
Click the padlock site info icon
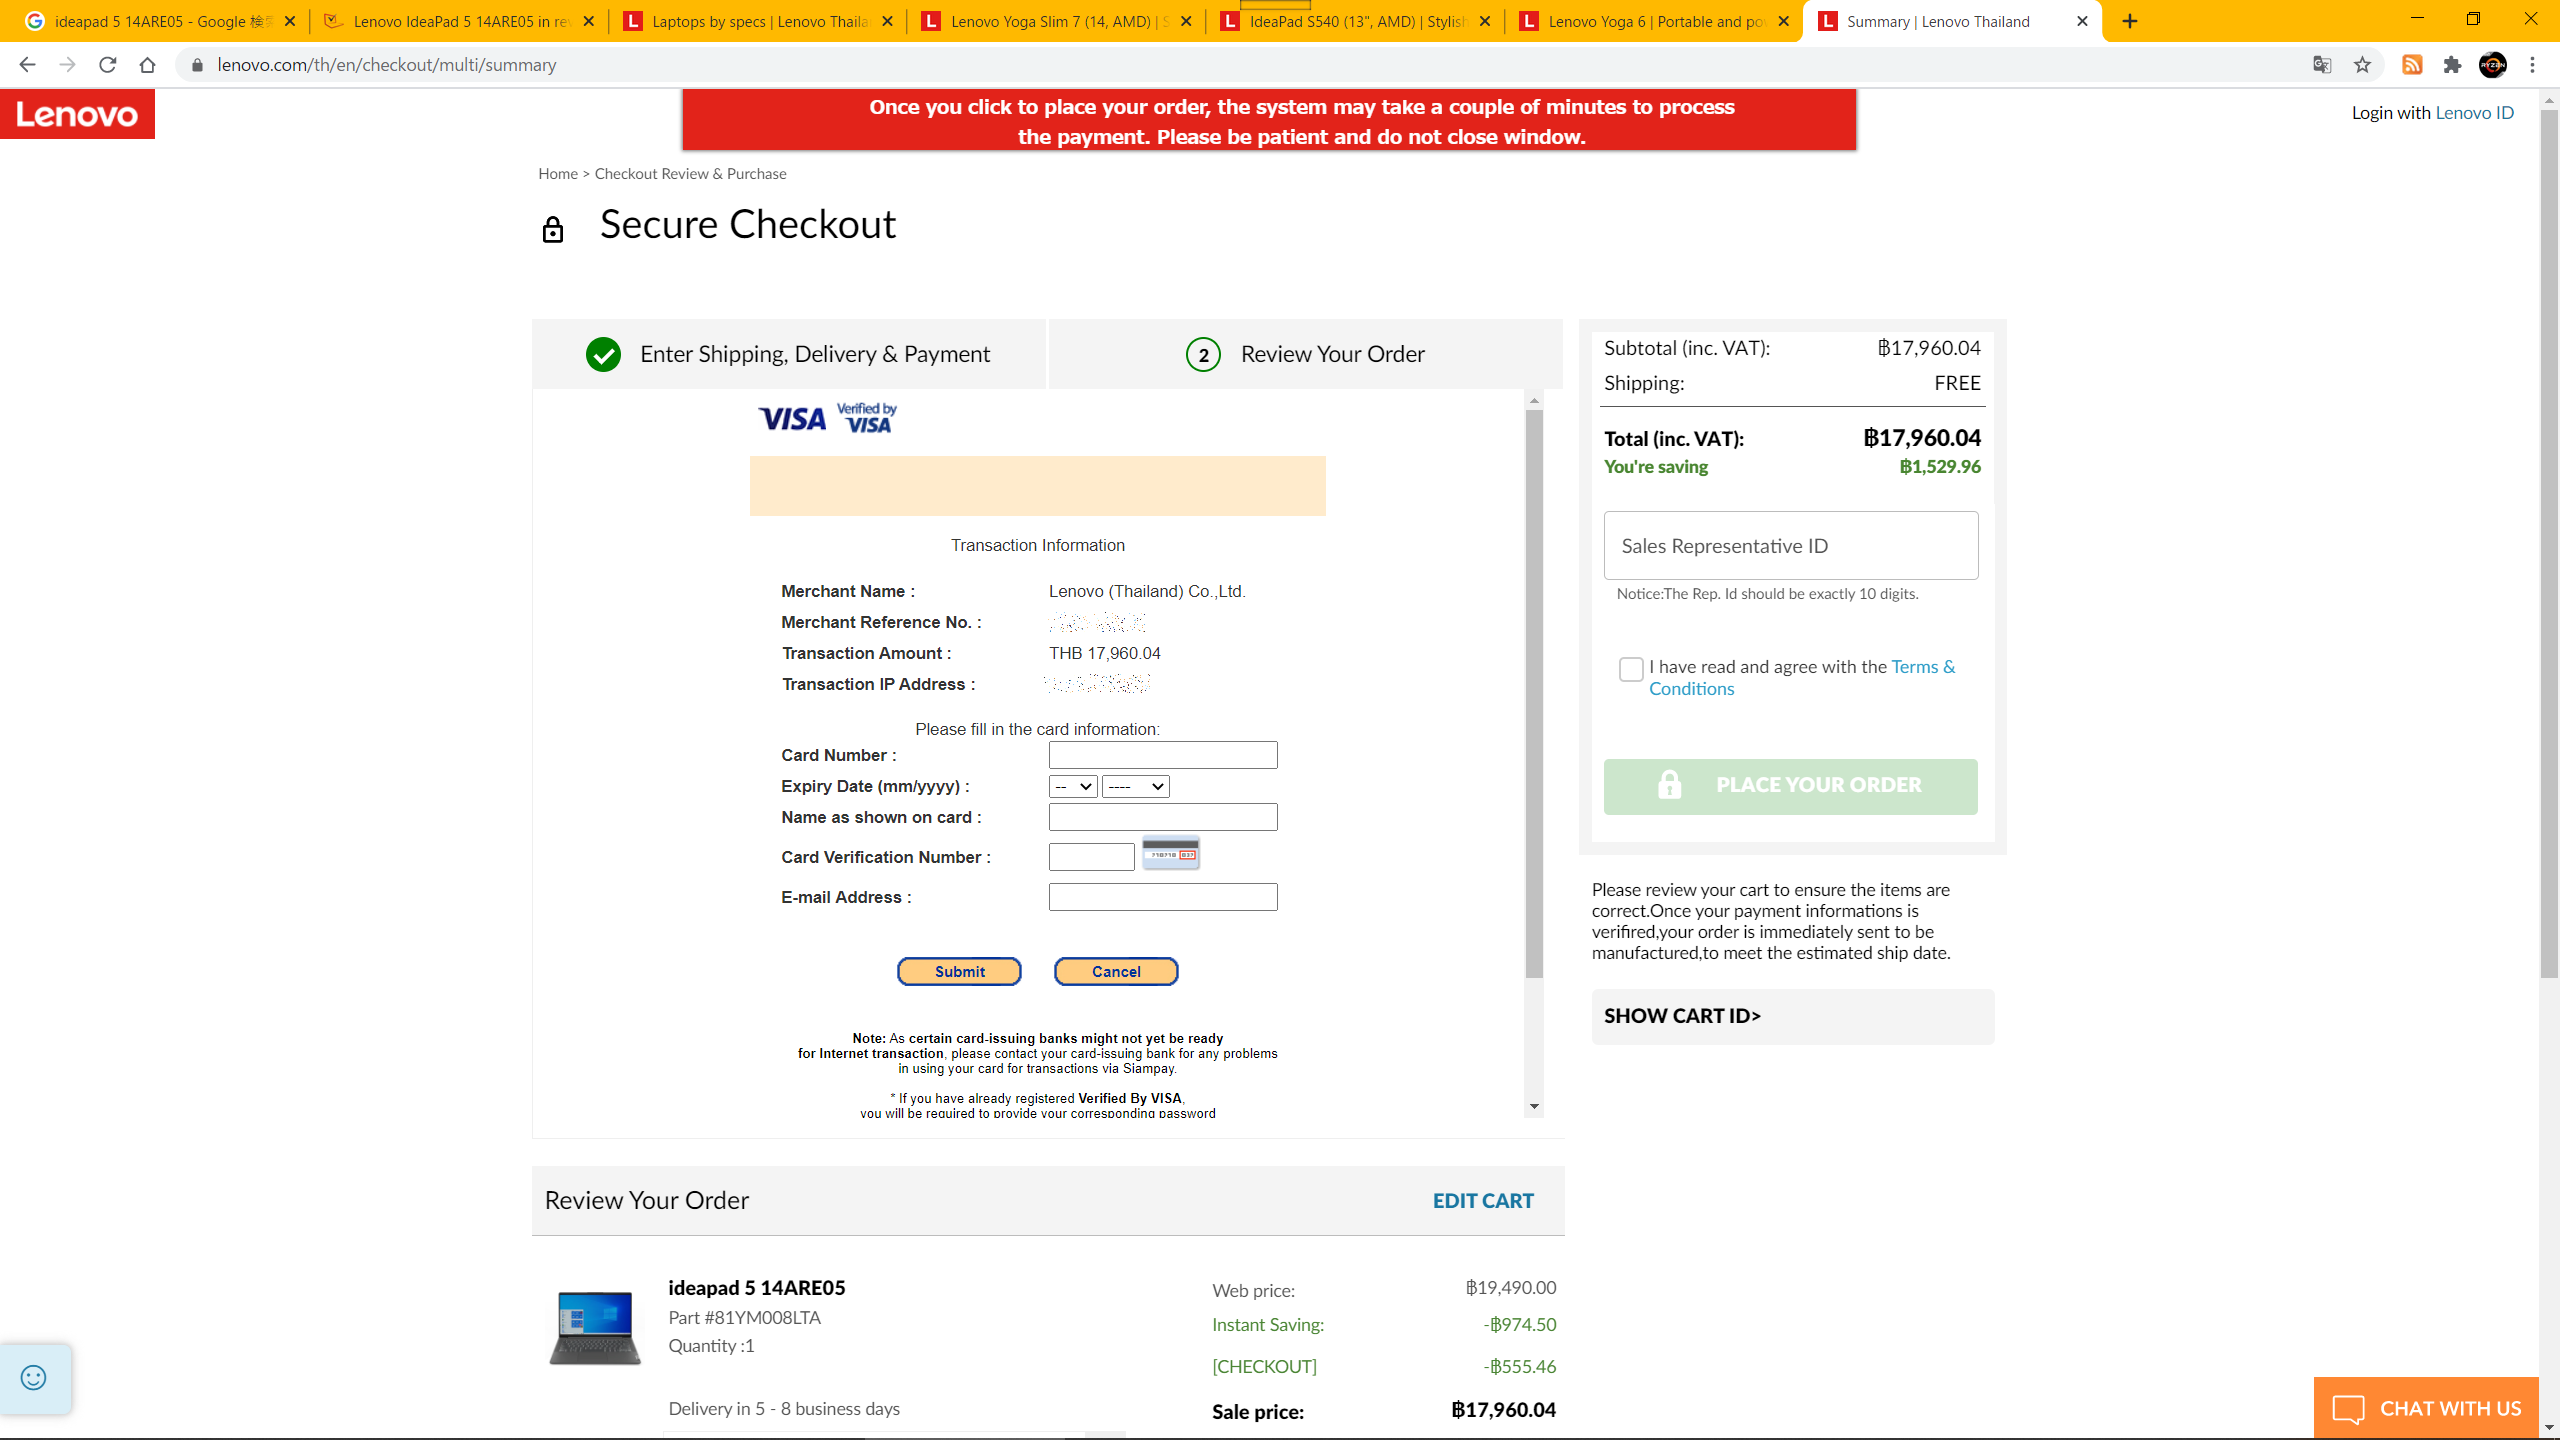pos(197,65)
